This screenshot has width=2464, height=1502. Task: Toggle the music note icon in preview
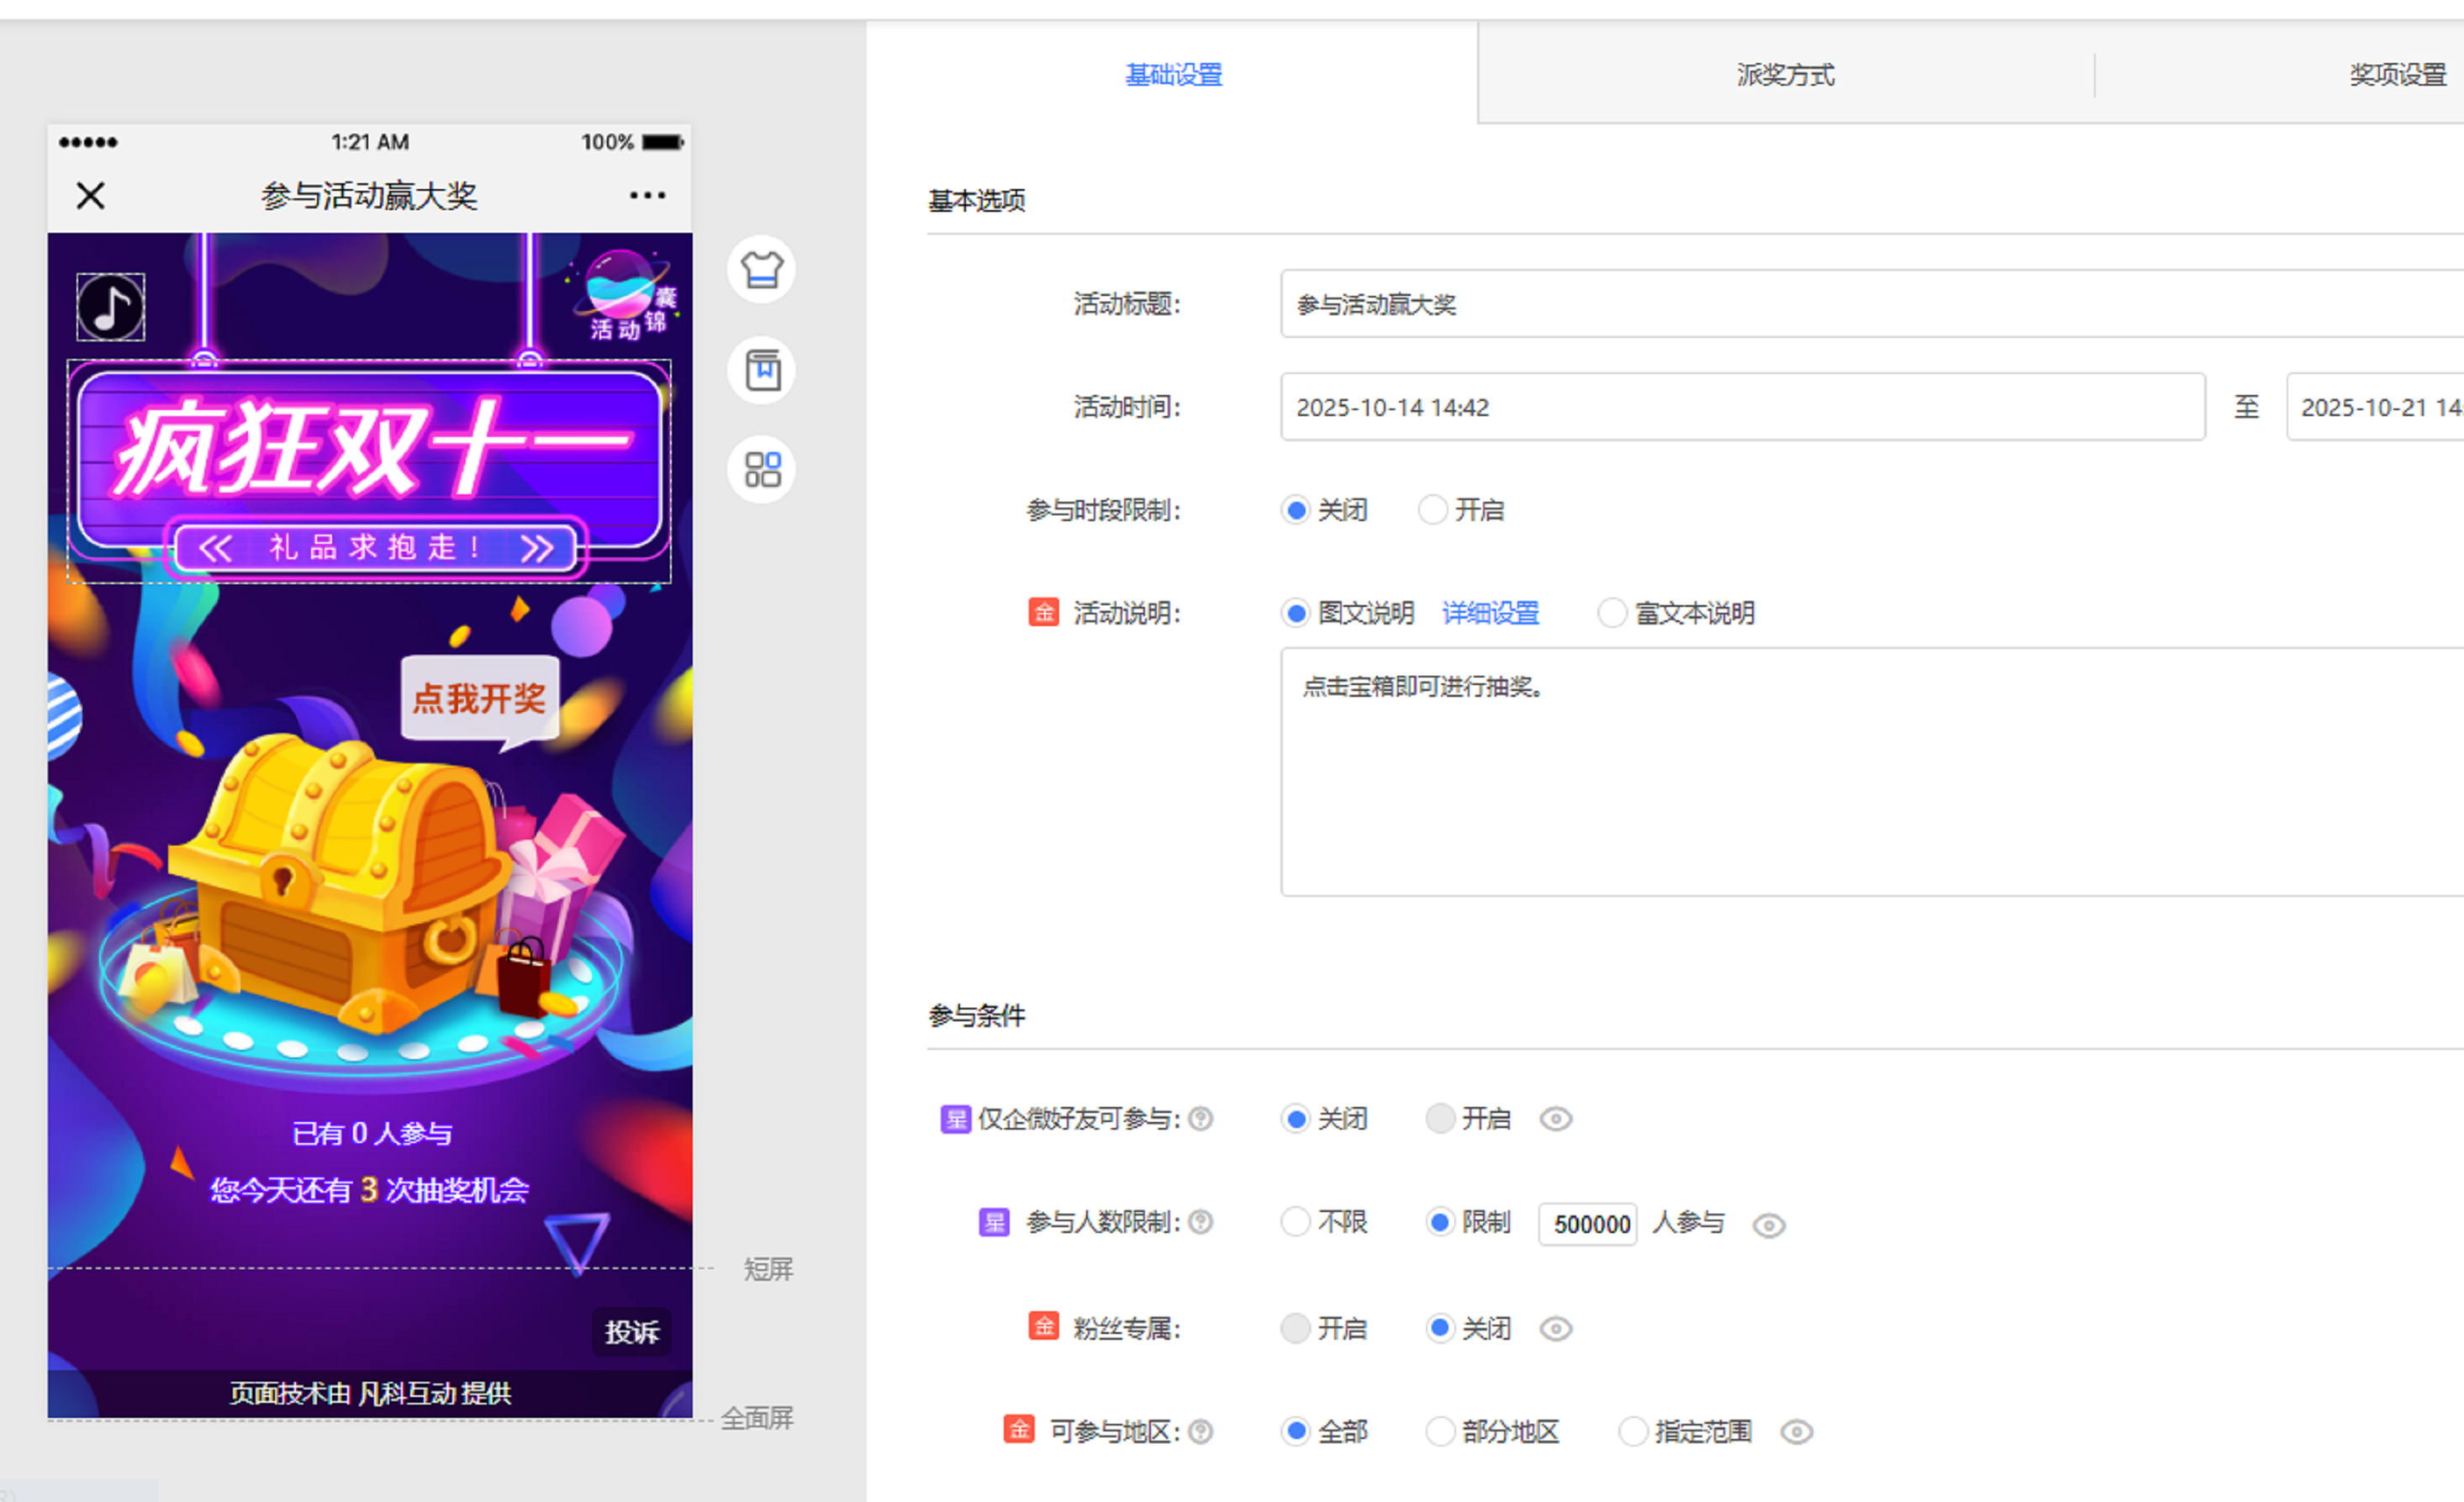tap(110, 307)
